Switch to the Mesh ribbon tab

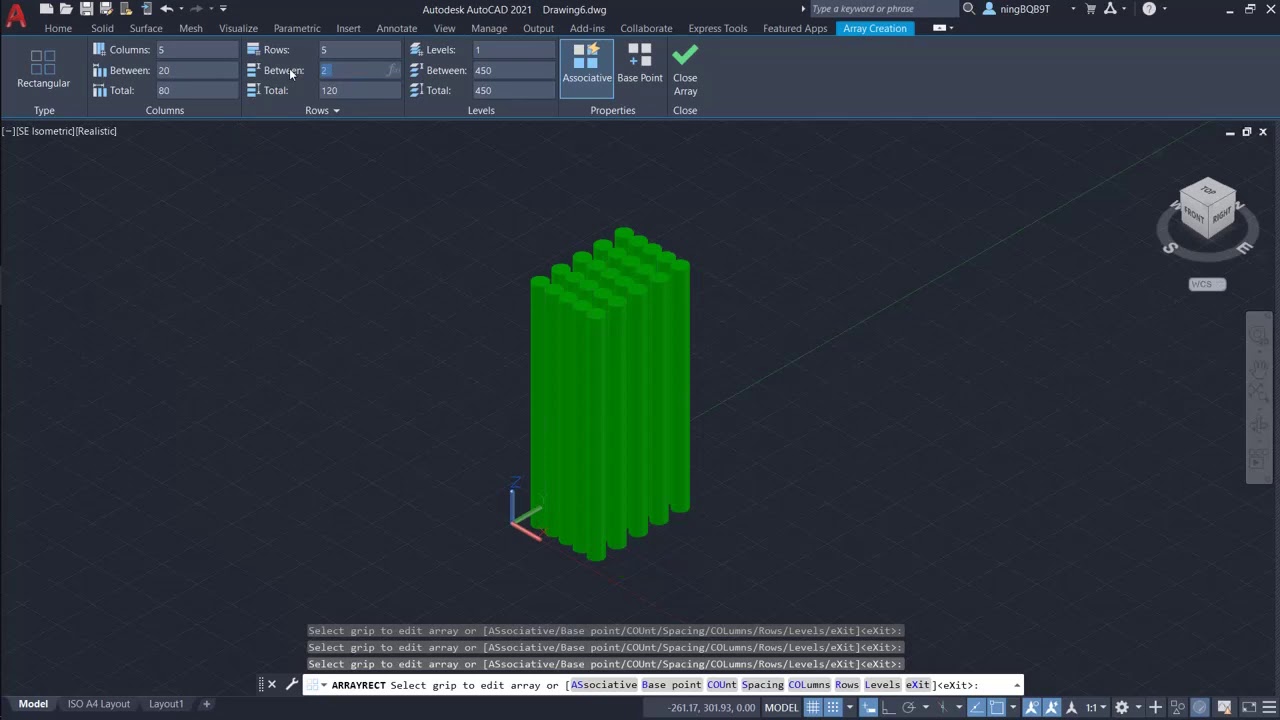click(x=190, y=28)
